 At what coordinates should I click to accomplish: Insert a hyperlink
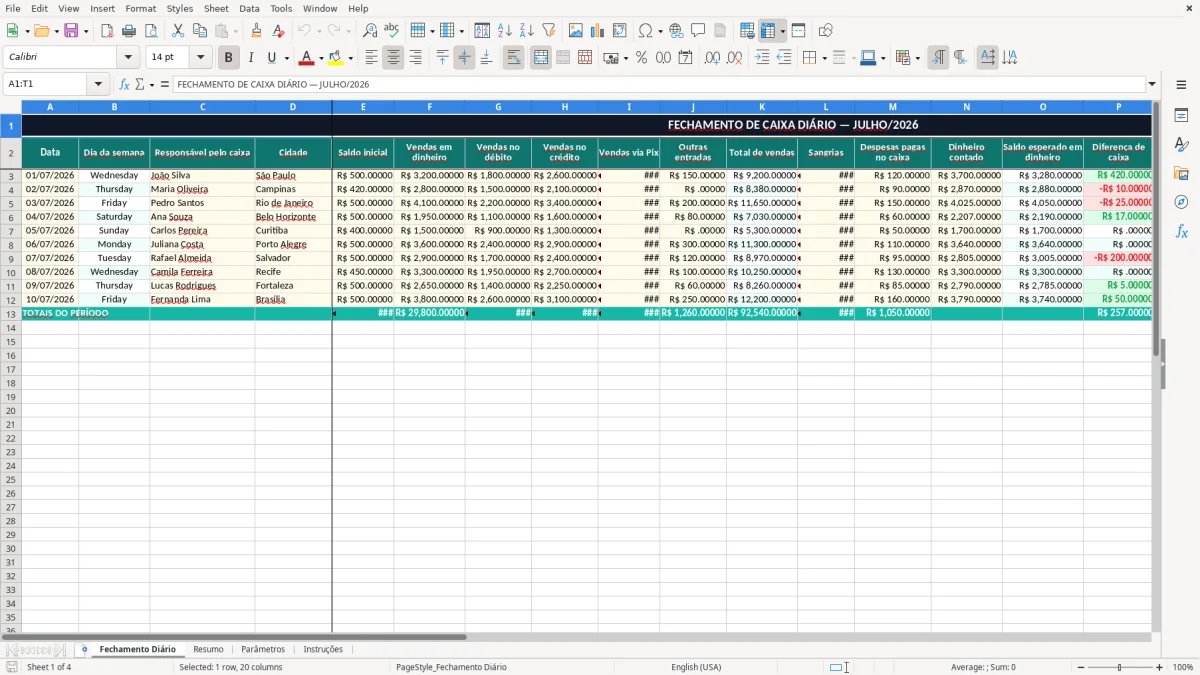click(676, 31)
